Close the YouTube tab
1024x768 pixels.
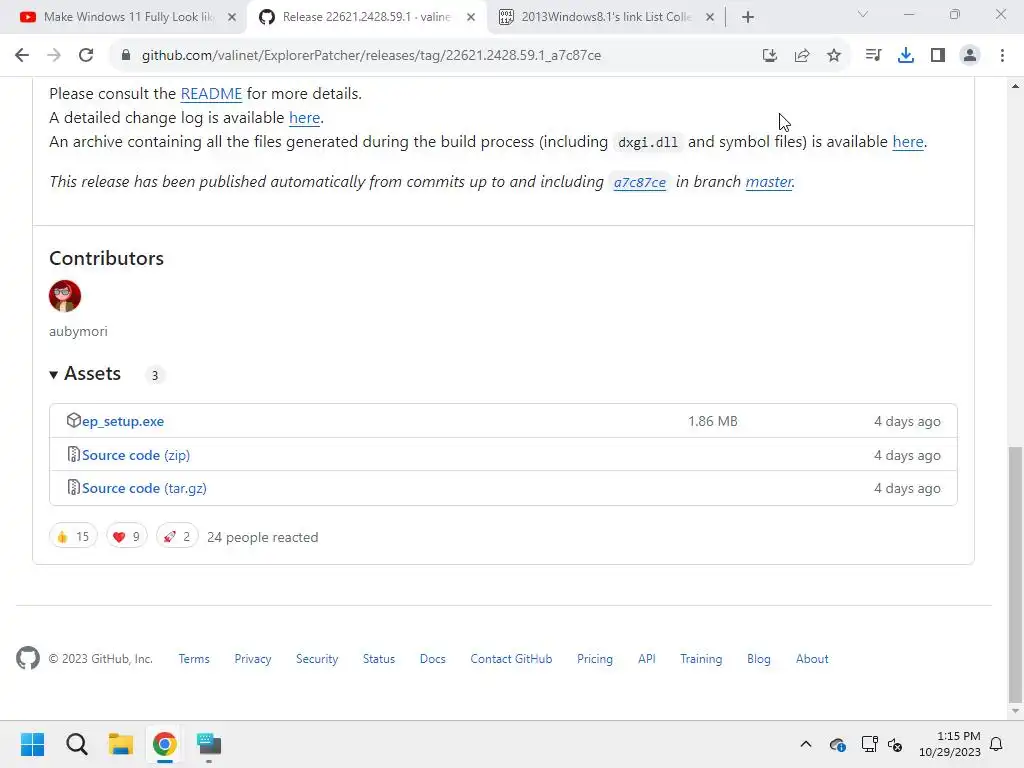pos(232,17)
